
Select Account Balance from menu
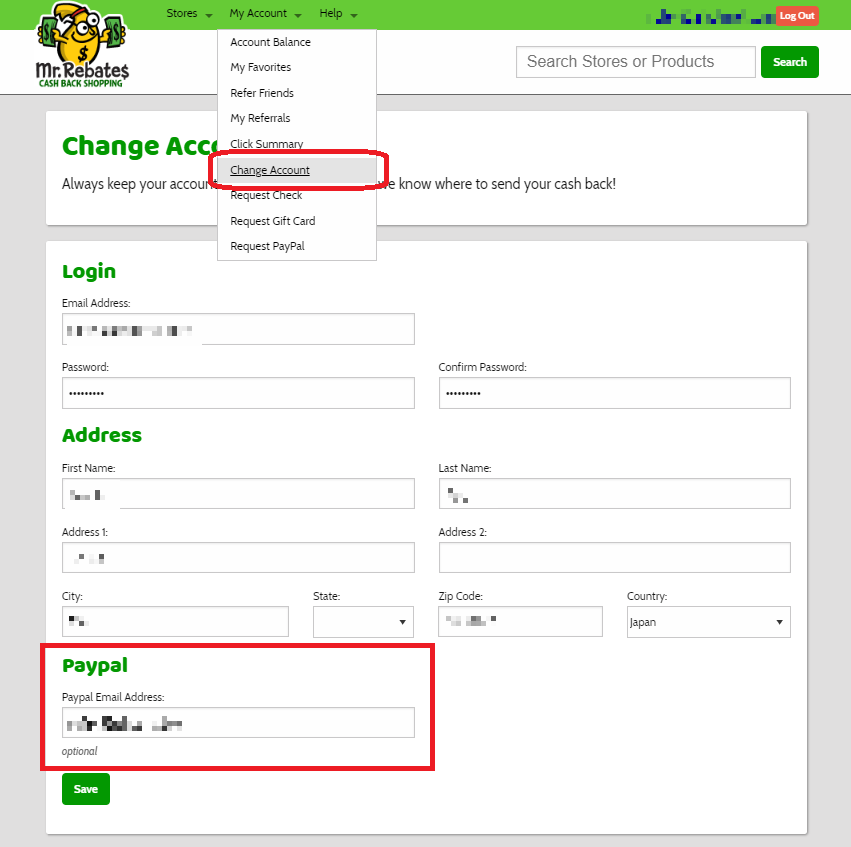coord(270,42)
